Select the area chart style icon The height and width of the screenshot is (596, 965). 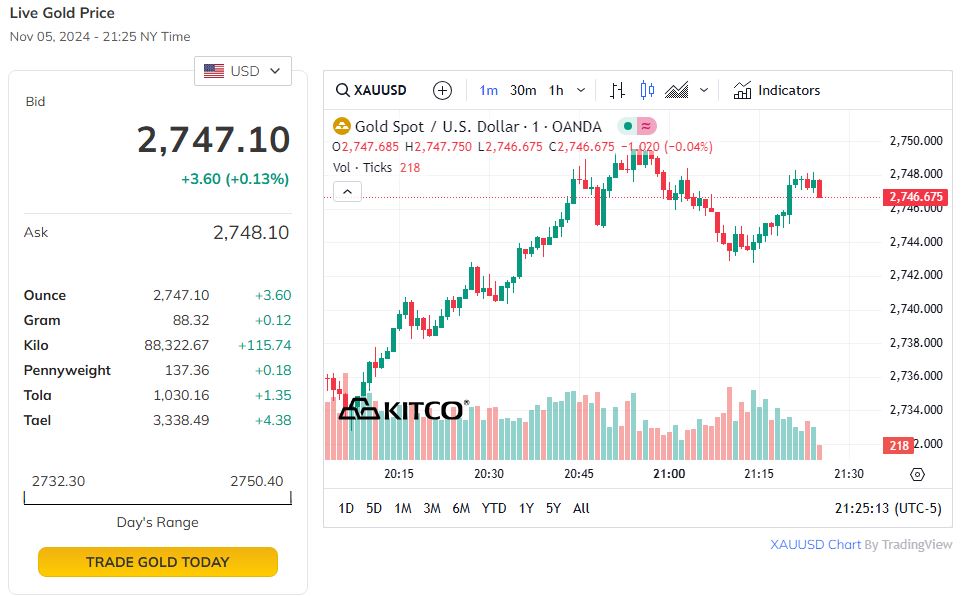[x=677, y=90]
